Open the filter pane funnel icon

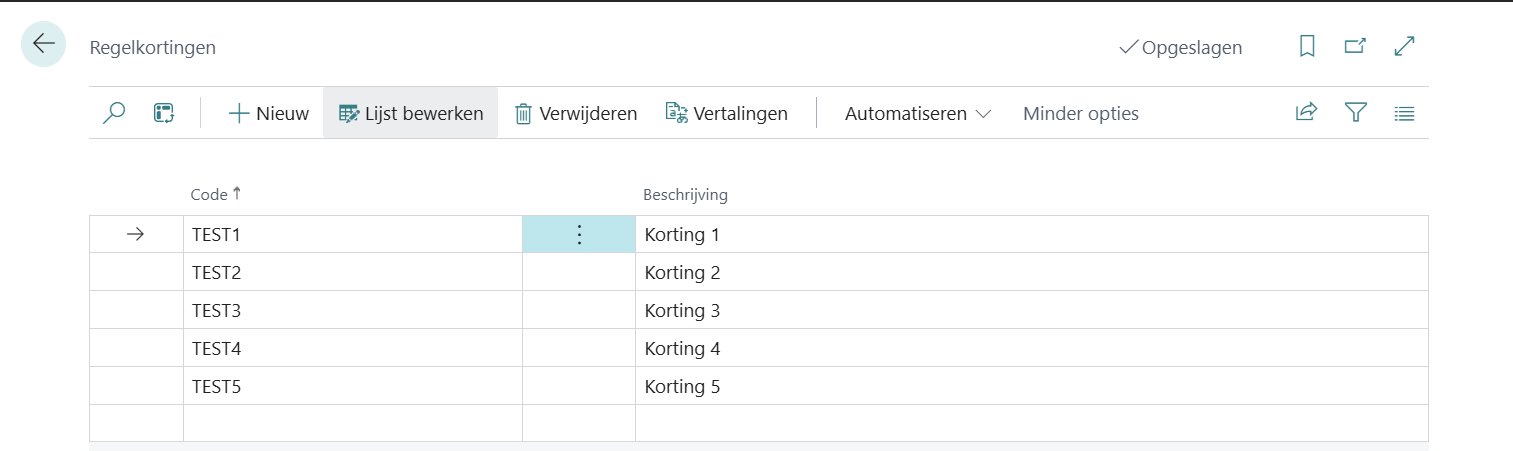(x=1355, y=113)
